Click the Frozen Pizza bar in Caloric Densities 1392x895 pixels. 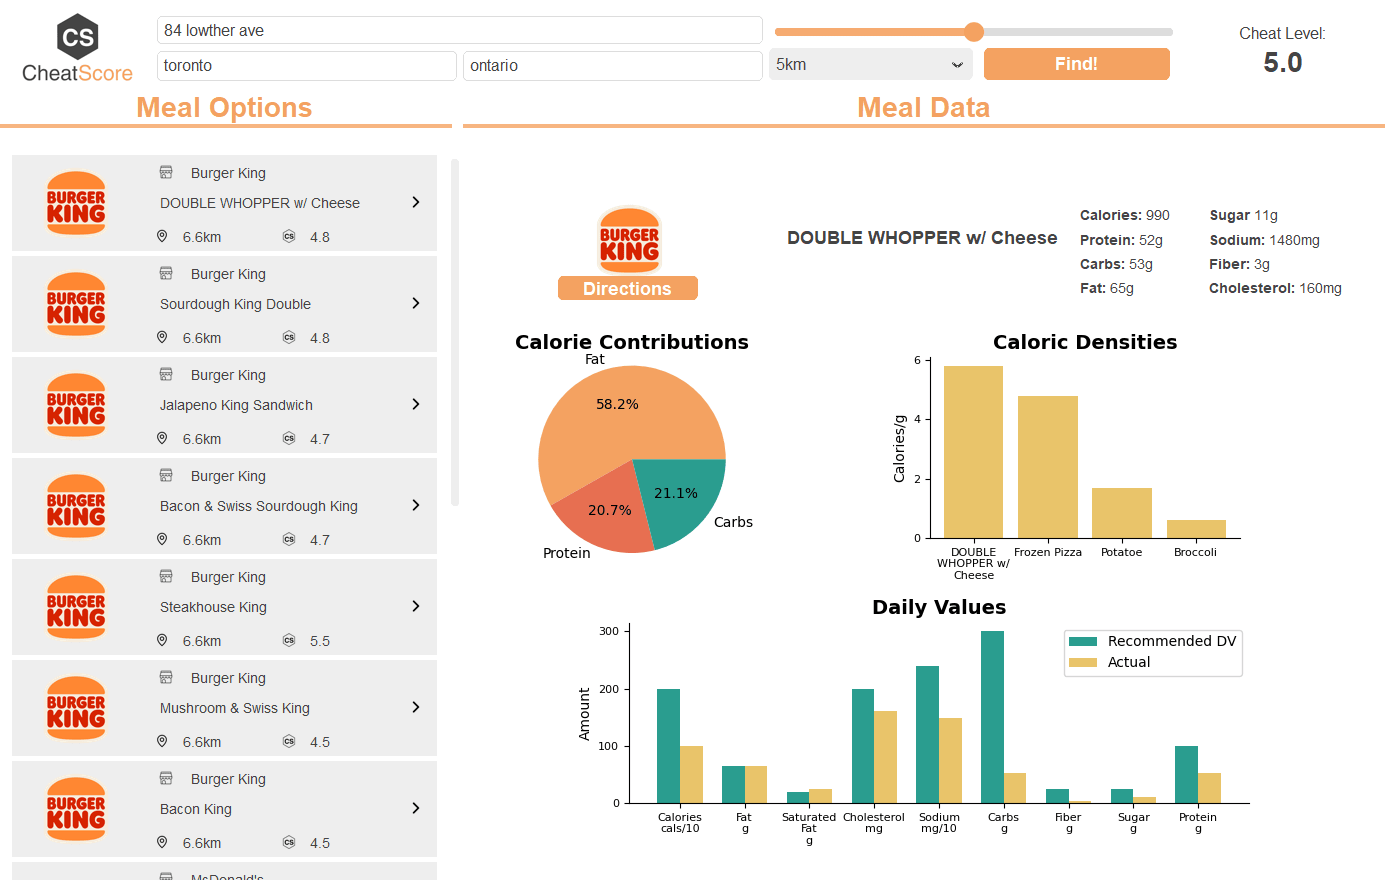point(1048,467)
